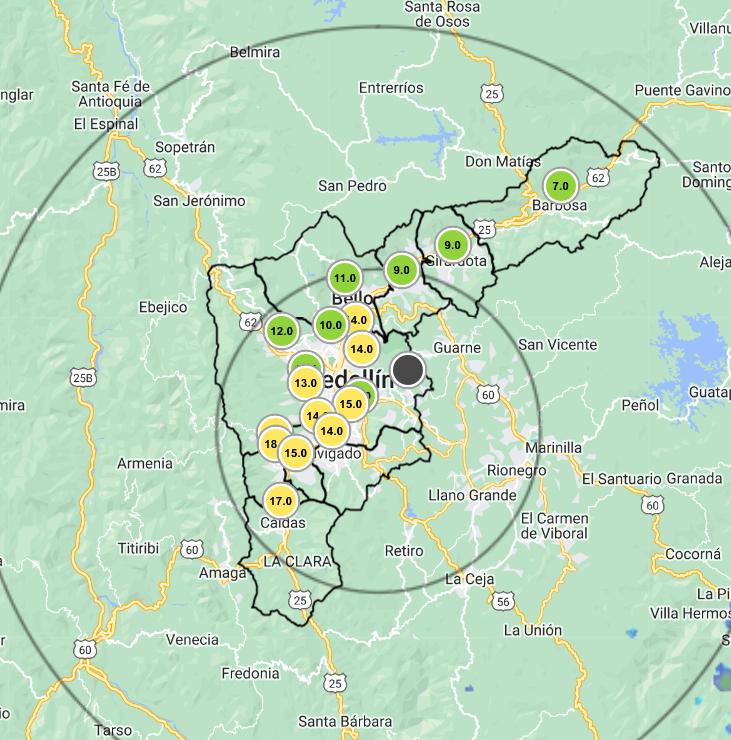The width and height of the screenshot is (731, 740).
Task: Click the Granada town label
Action: point(693,479)
